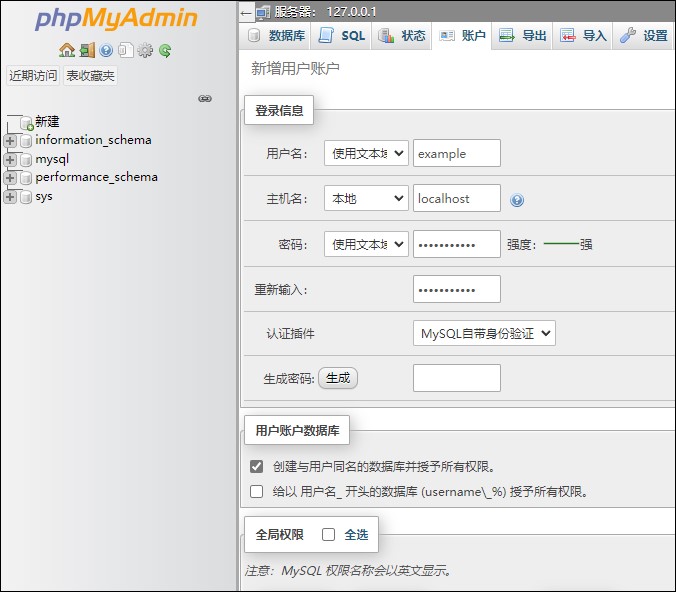Expand the mysql database tree node
676x592 pixels.
coord(10,159)
